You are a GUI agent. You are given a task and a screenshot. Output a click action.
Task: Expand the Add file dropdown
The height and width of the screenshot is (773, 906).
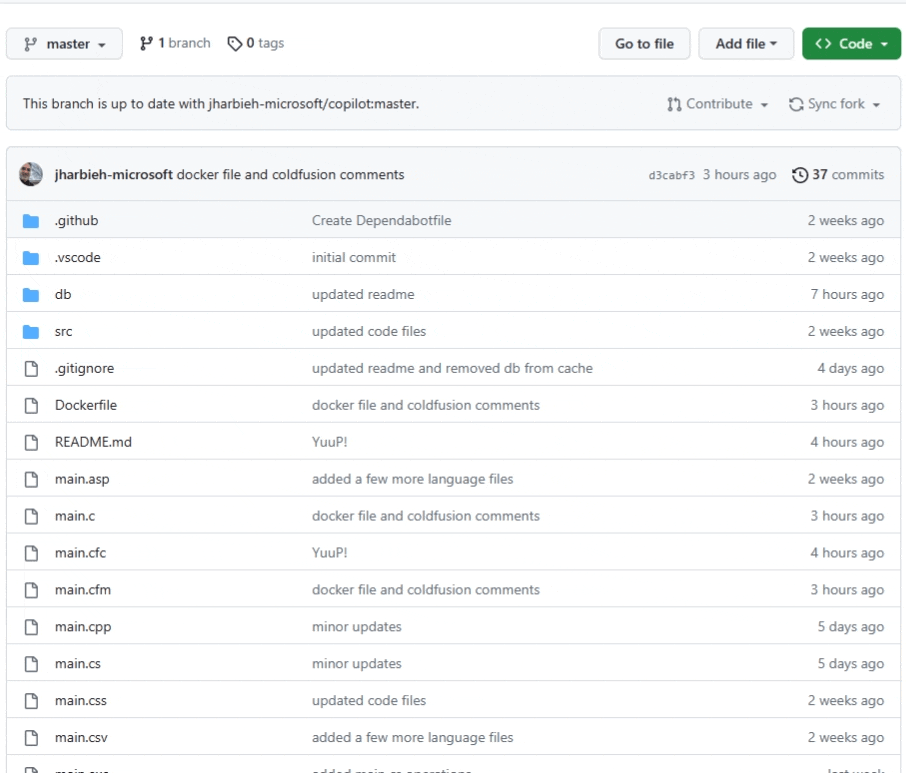tap(746, 44)
